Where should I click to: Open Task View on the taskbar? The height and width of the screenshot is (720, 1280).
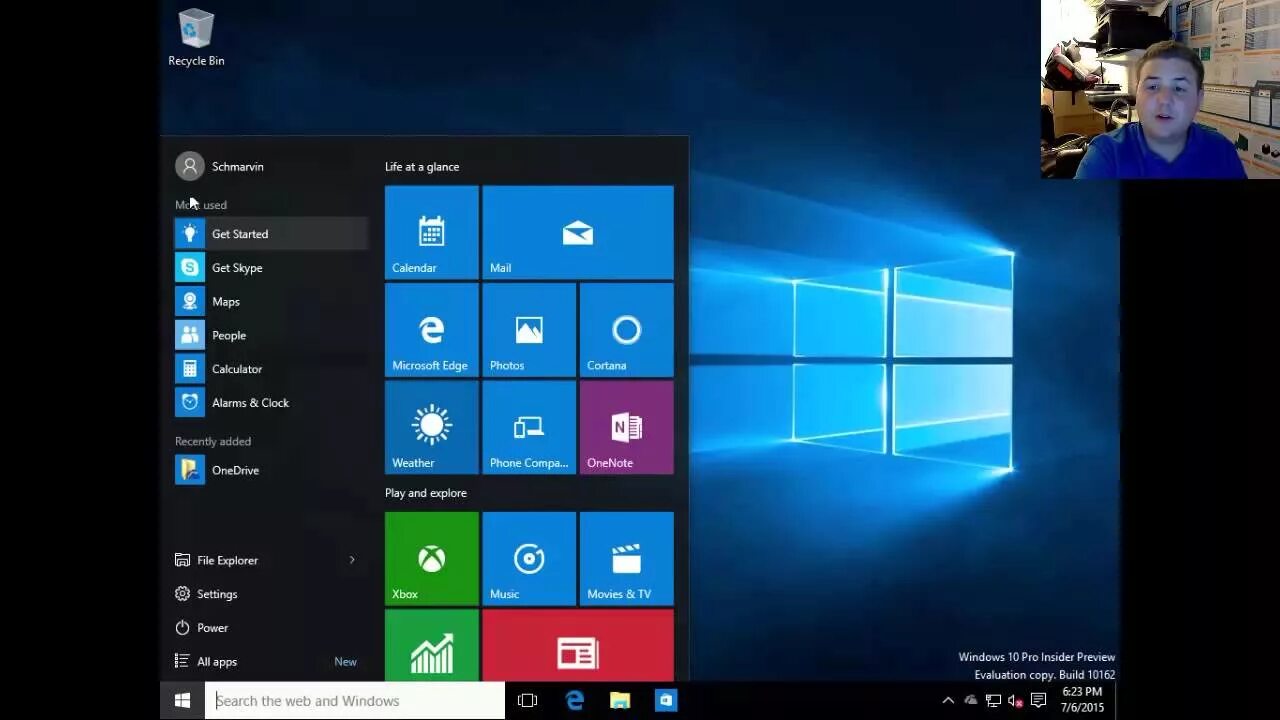[527, 701]
